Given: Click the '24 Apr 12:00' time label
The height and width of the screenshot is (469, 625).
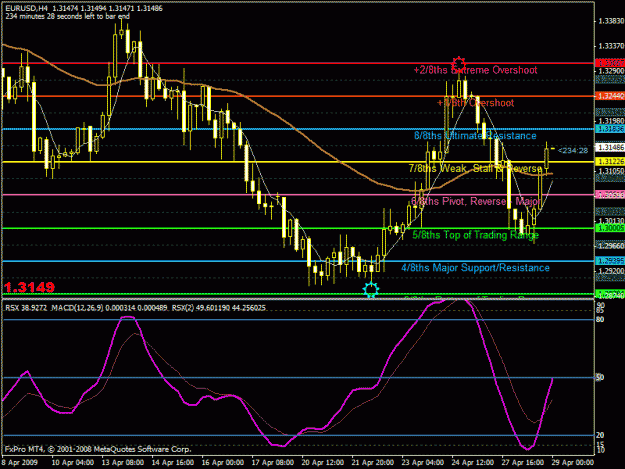Looking at the screenshot, I should tap(473, 463).
